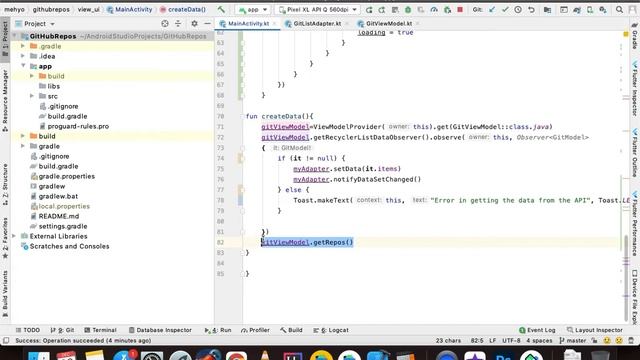Open the Project Structure folder icon
Screen dimensions: 640x360
[x=547, y=9]
